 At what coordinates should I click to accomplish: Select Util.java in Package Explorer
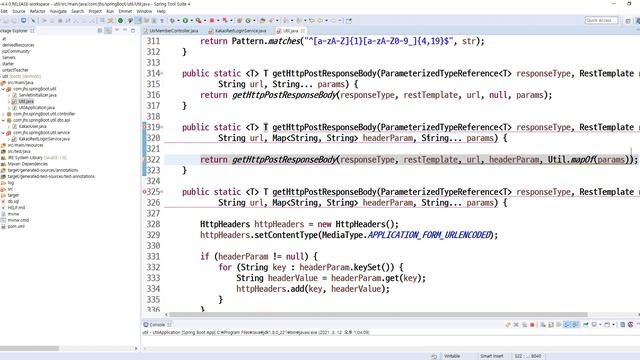click(x=26, y=101)
